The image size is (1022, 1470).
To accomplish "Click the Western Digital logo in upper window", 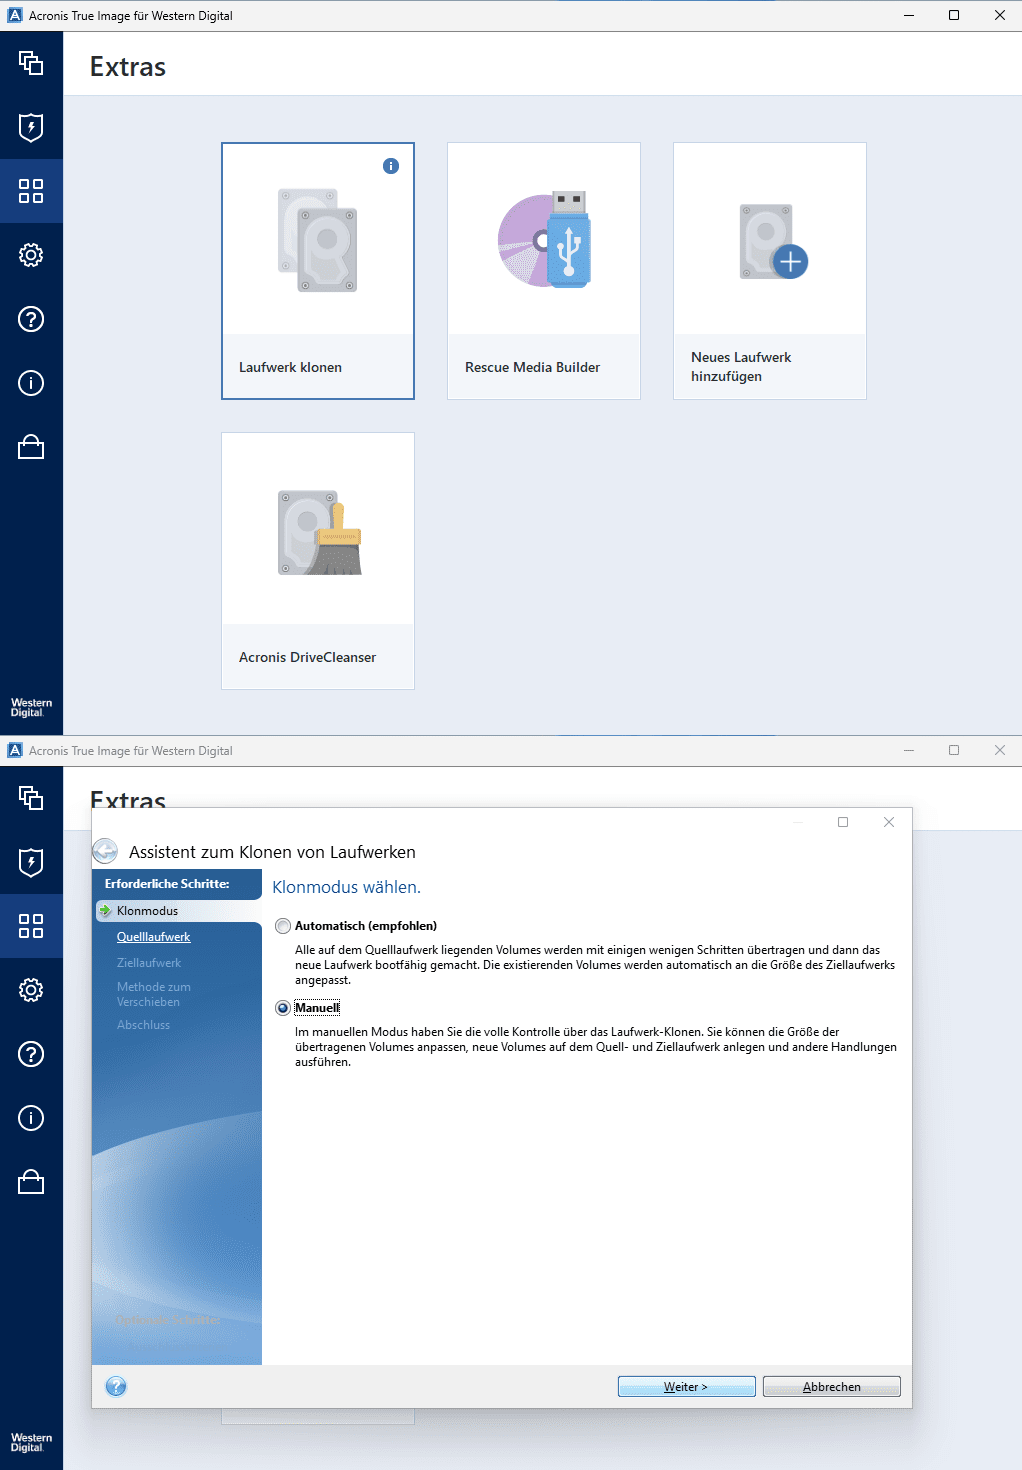I will click(x=31, y=708).
